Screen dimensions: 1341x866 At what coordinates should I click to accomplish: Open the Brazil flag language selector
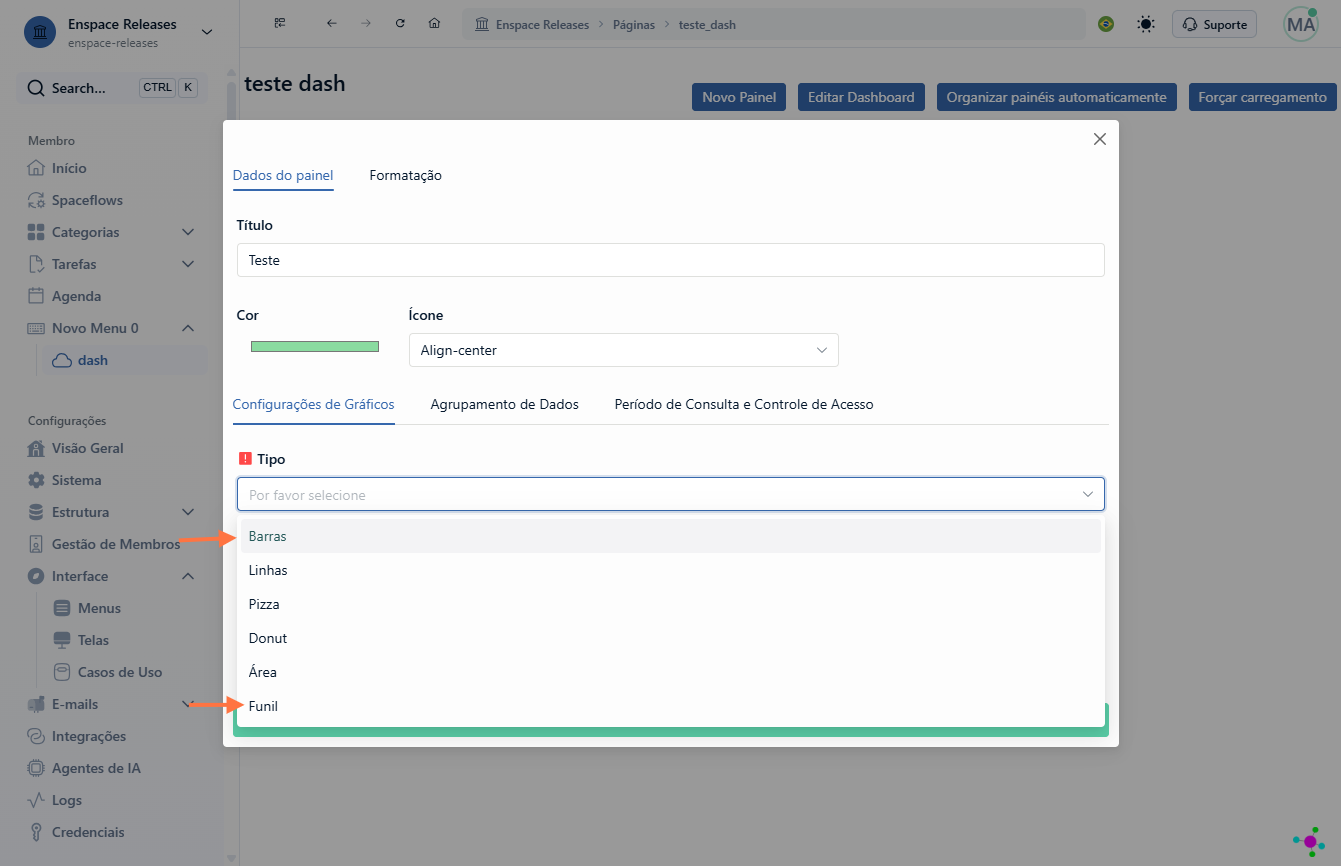coord(1106,24)
